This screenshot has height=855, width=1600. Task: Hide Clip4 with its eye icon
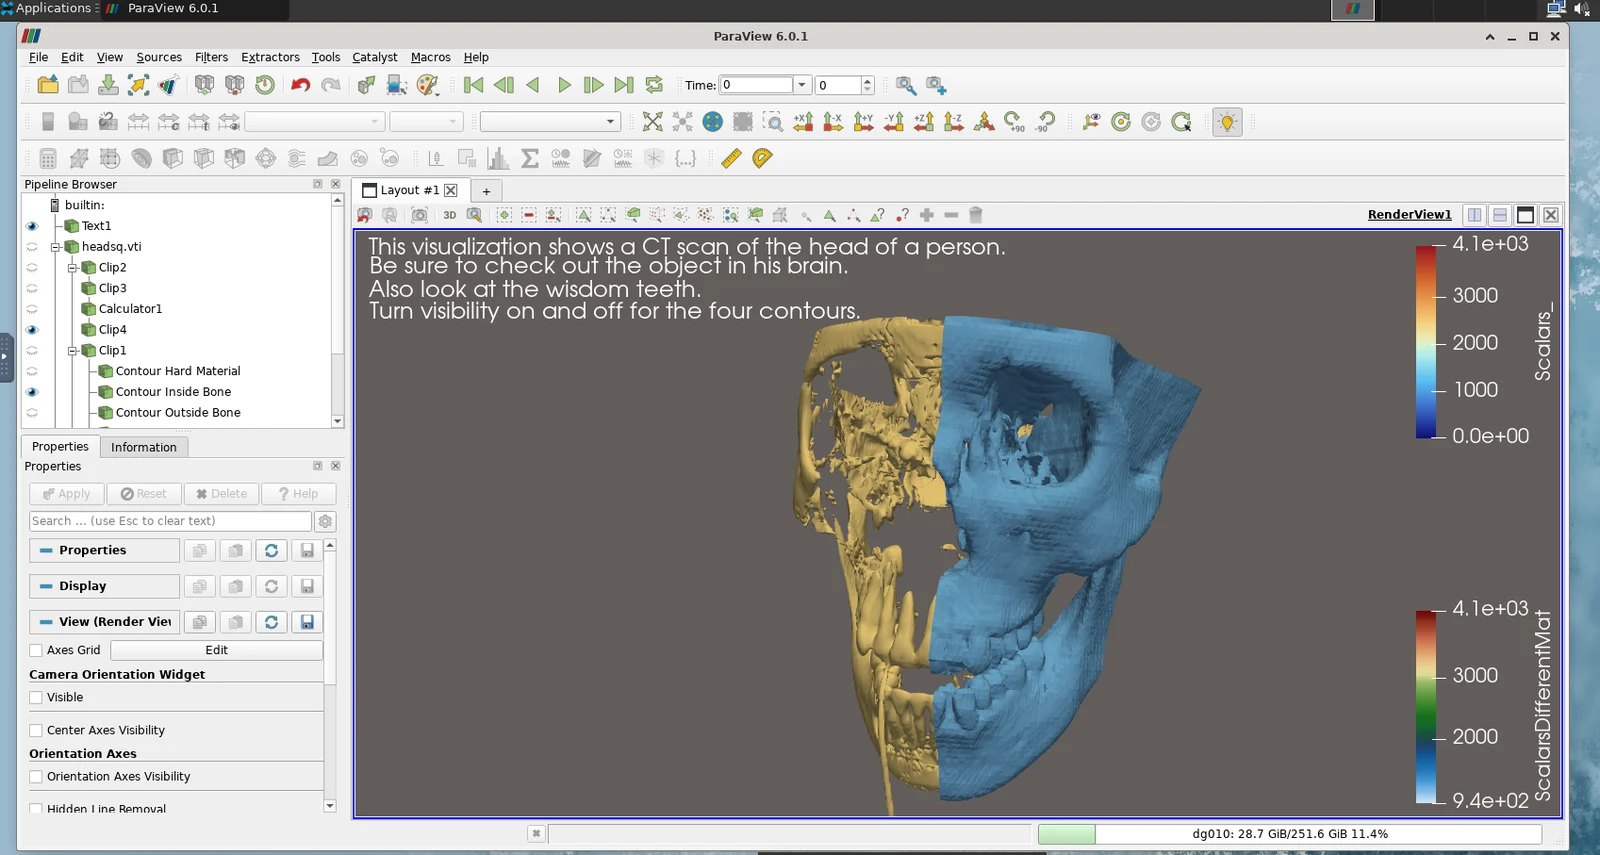click(x=32, y=330)
